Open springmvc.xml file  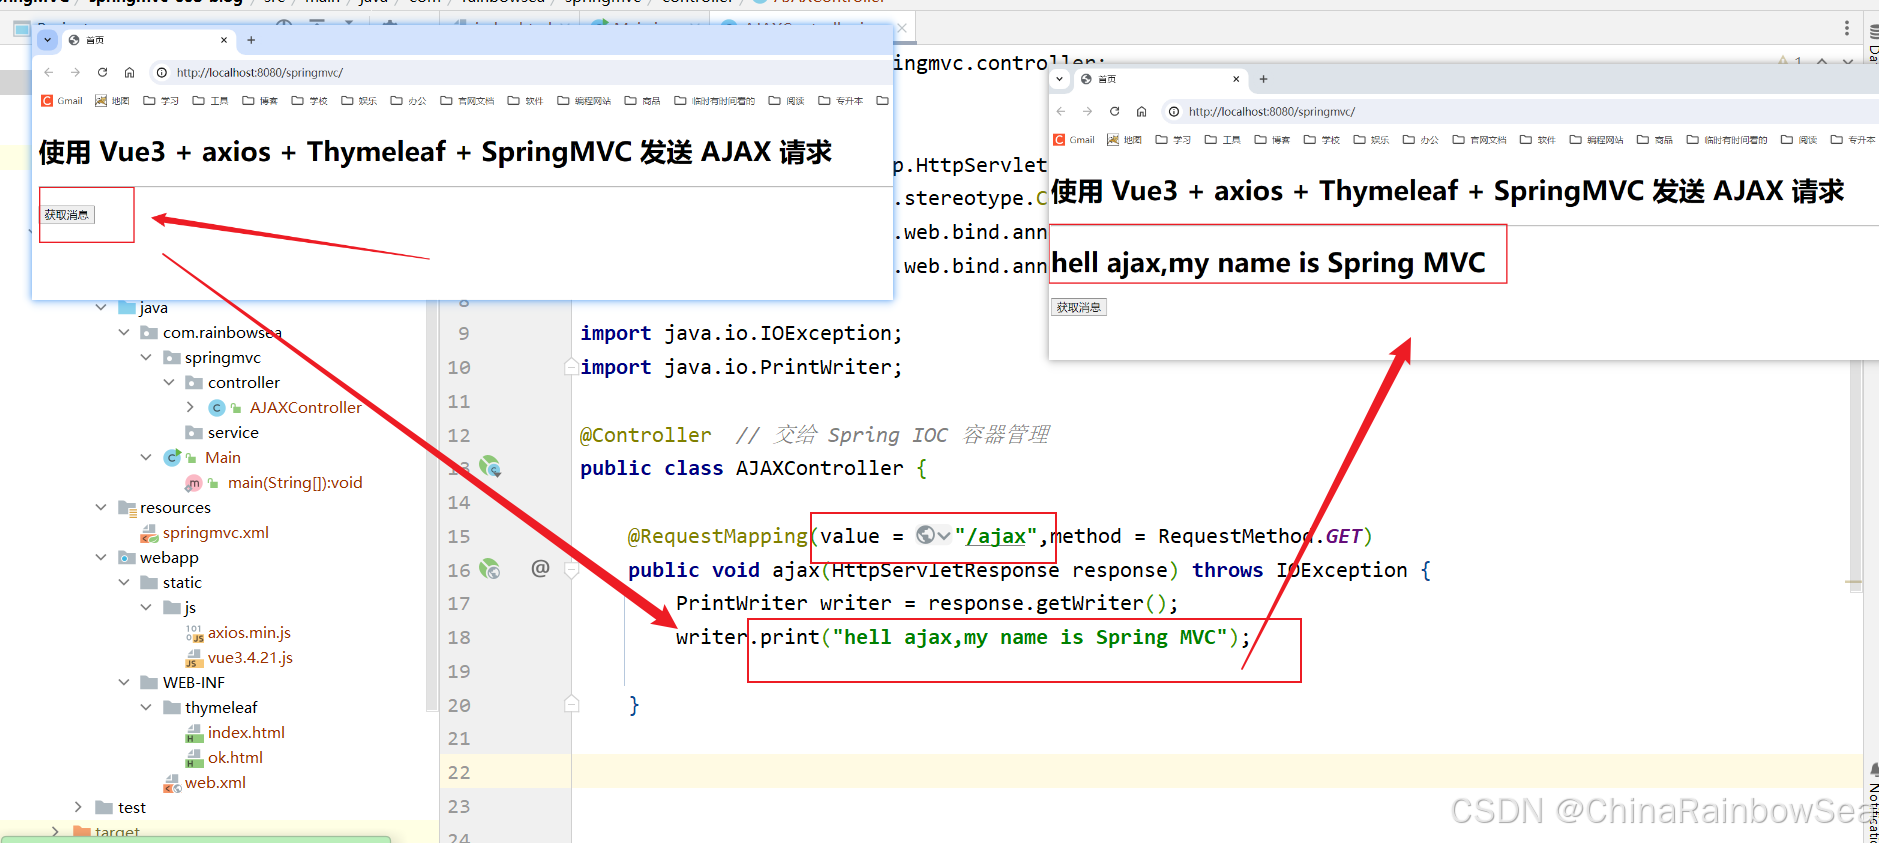[215, 532]
